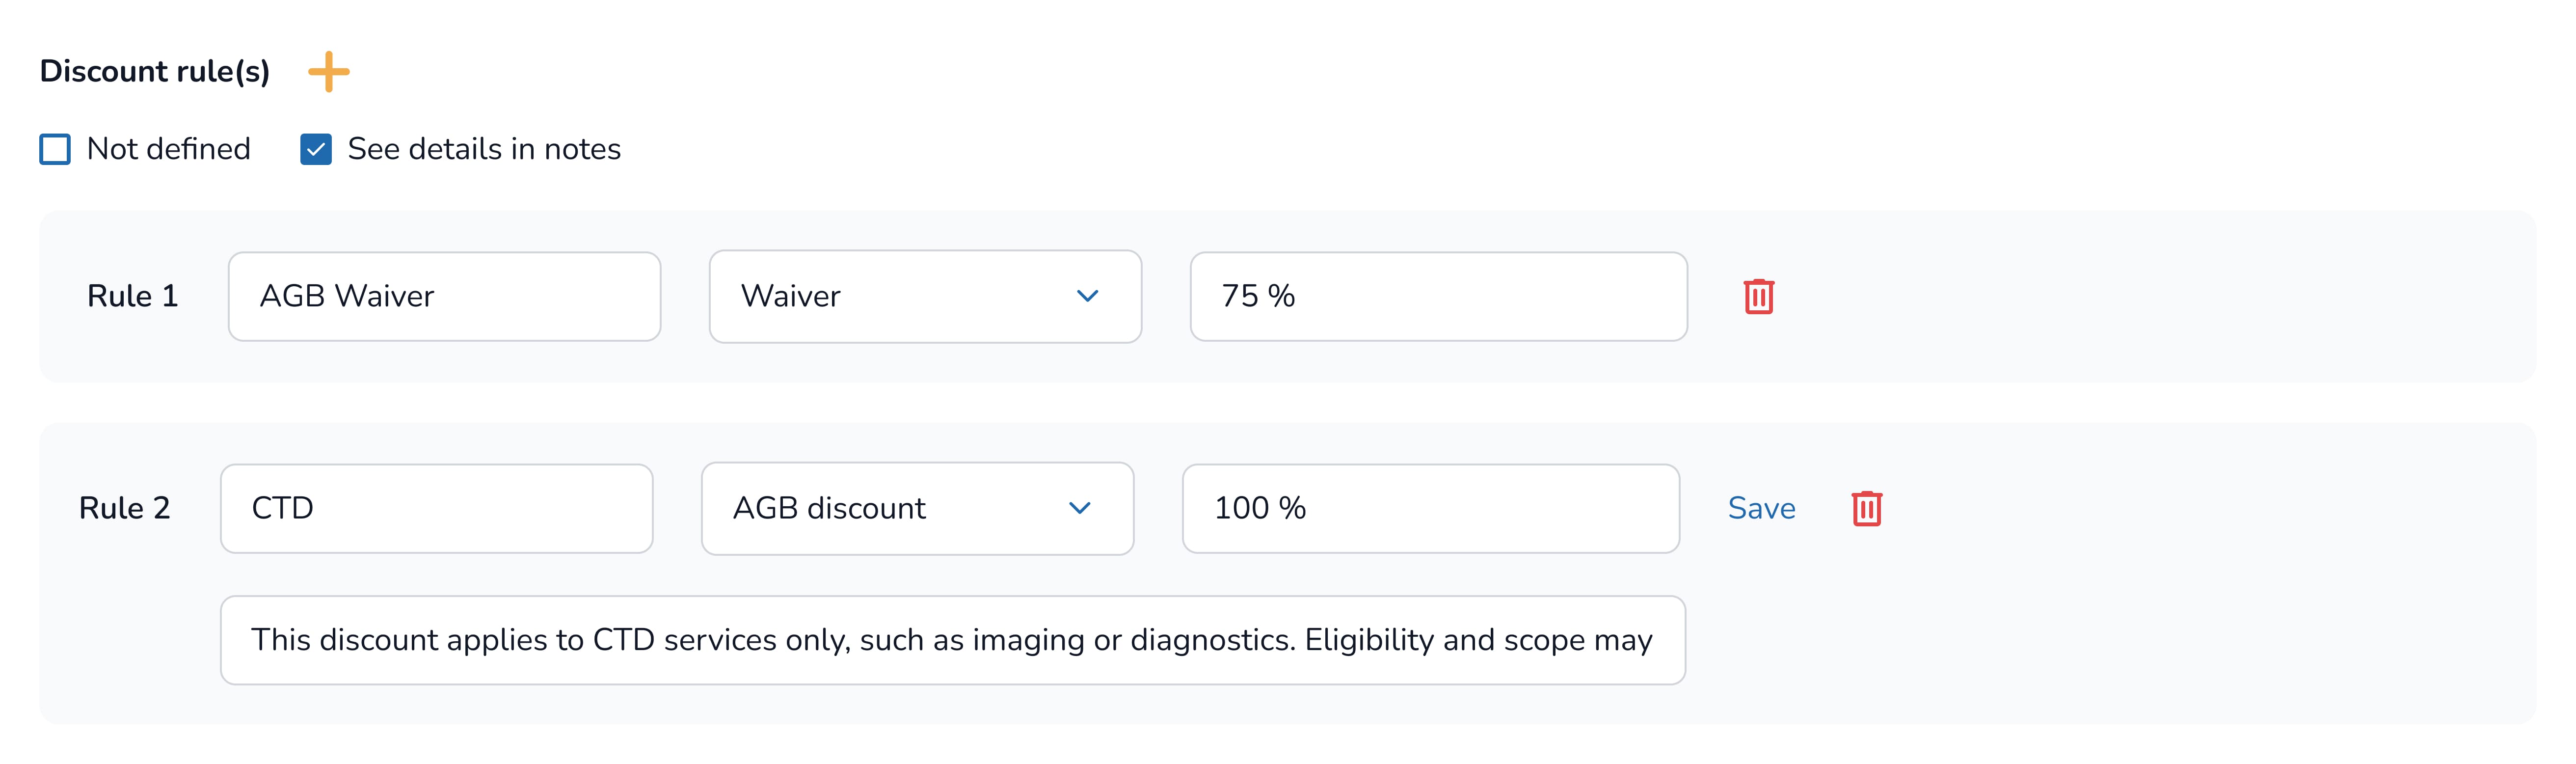Click the chevron arrow in Rule 1's dropdown
Screen dimensions: 2576x764
coord(1087,297)
